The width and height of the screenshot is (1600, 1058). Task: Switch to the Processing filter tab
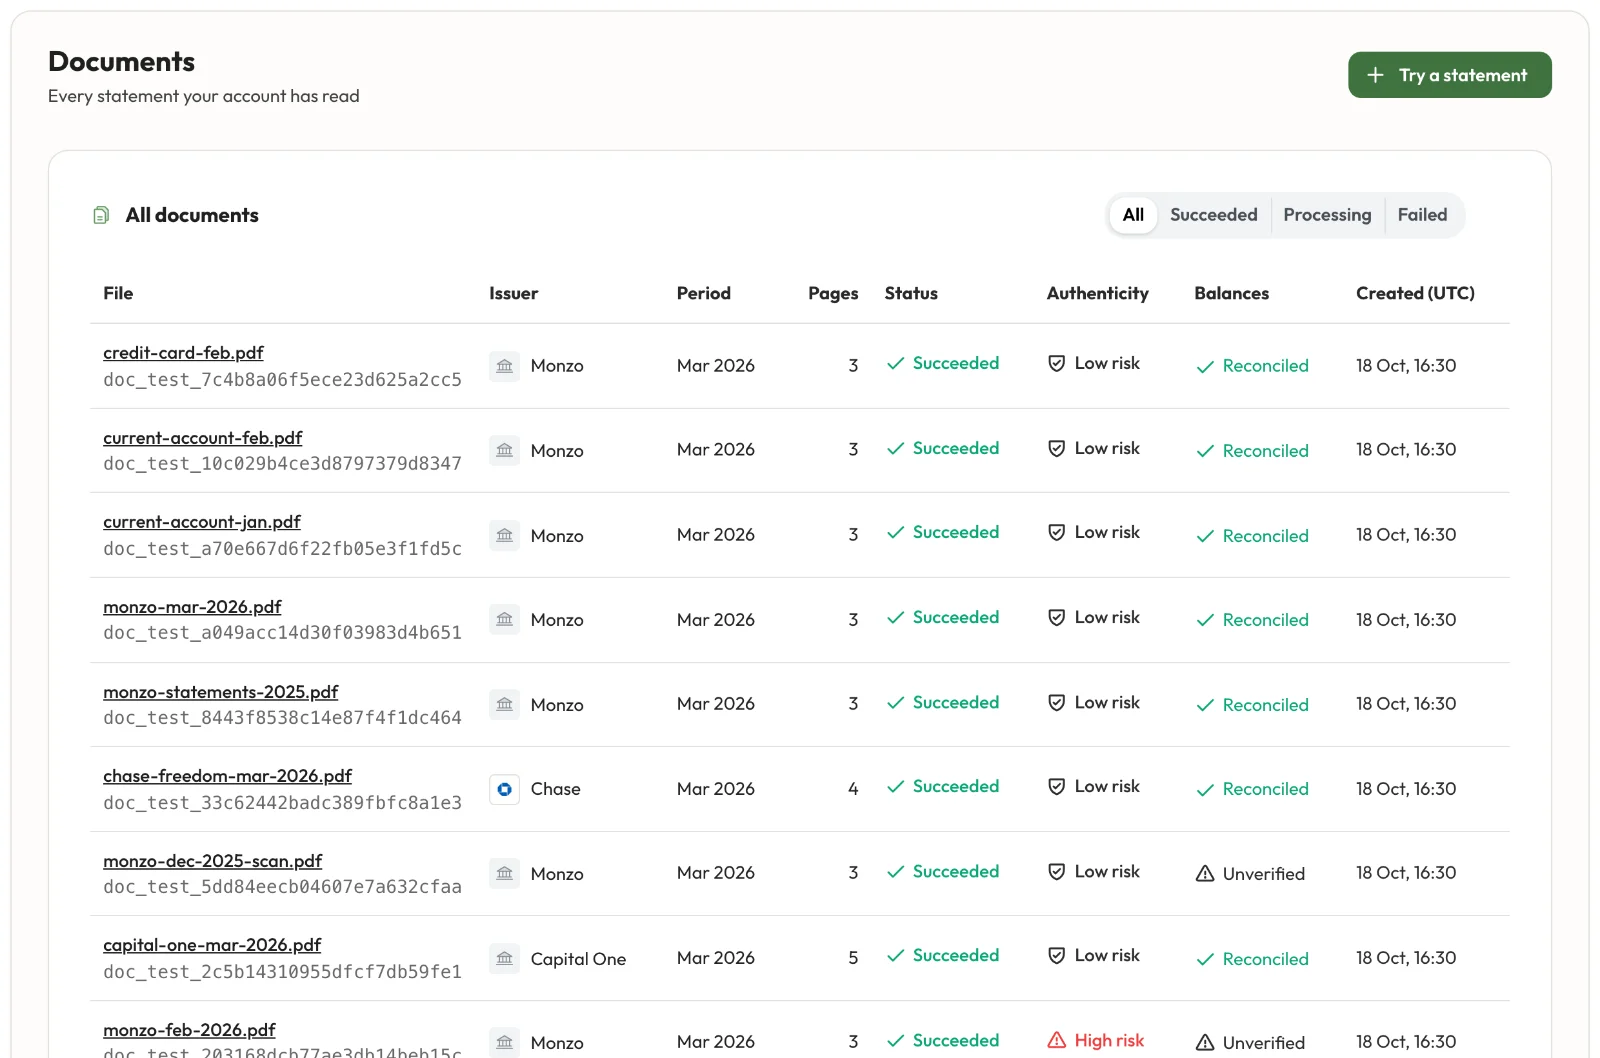click(x=1327, y=215)
